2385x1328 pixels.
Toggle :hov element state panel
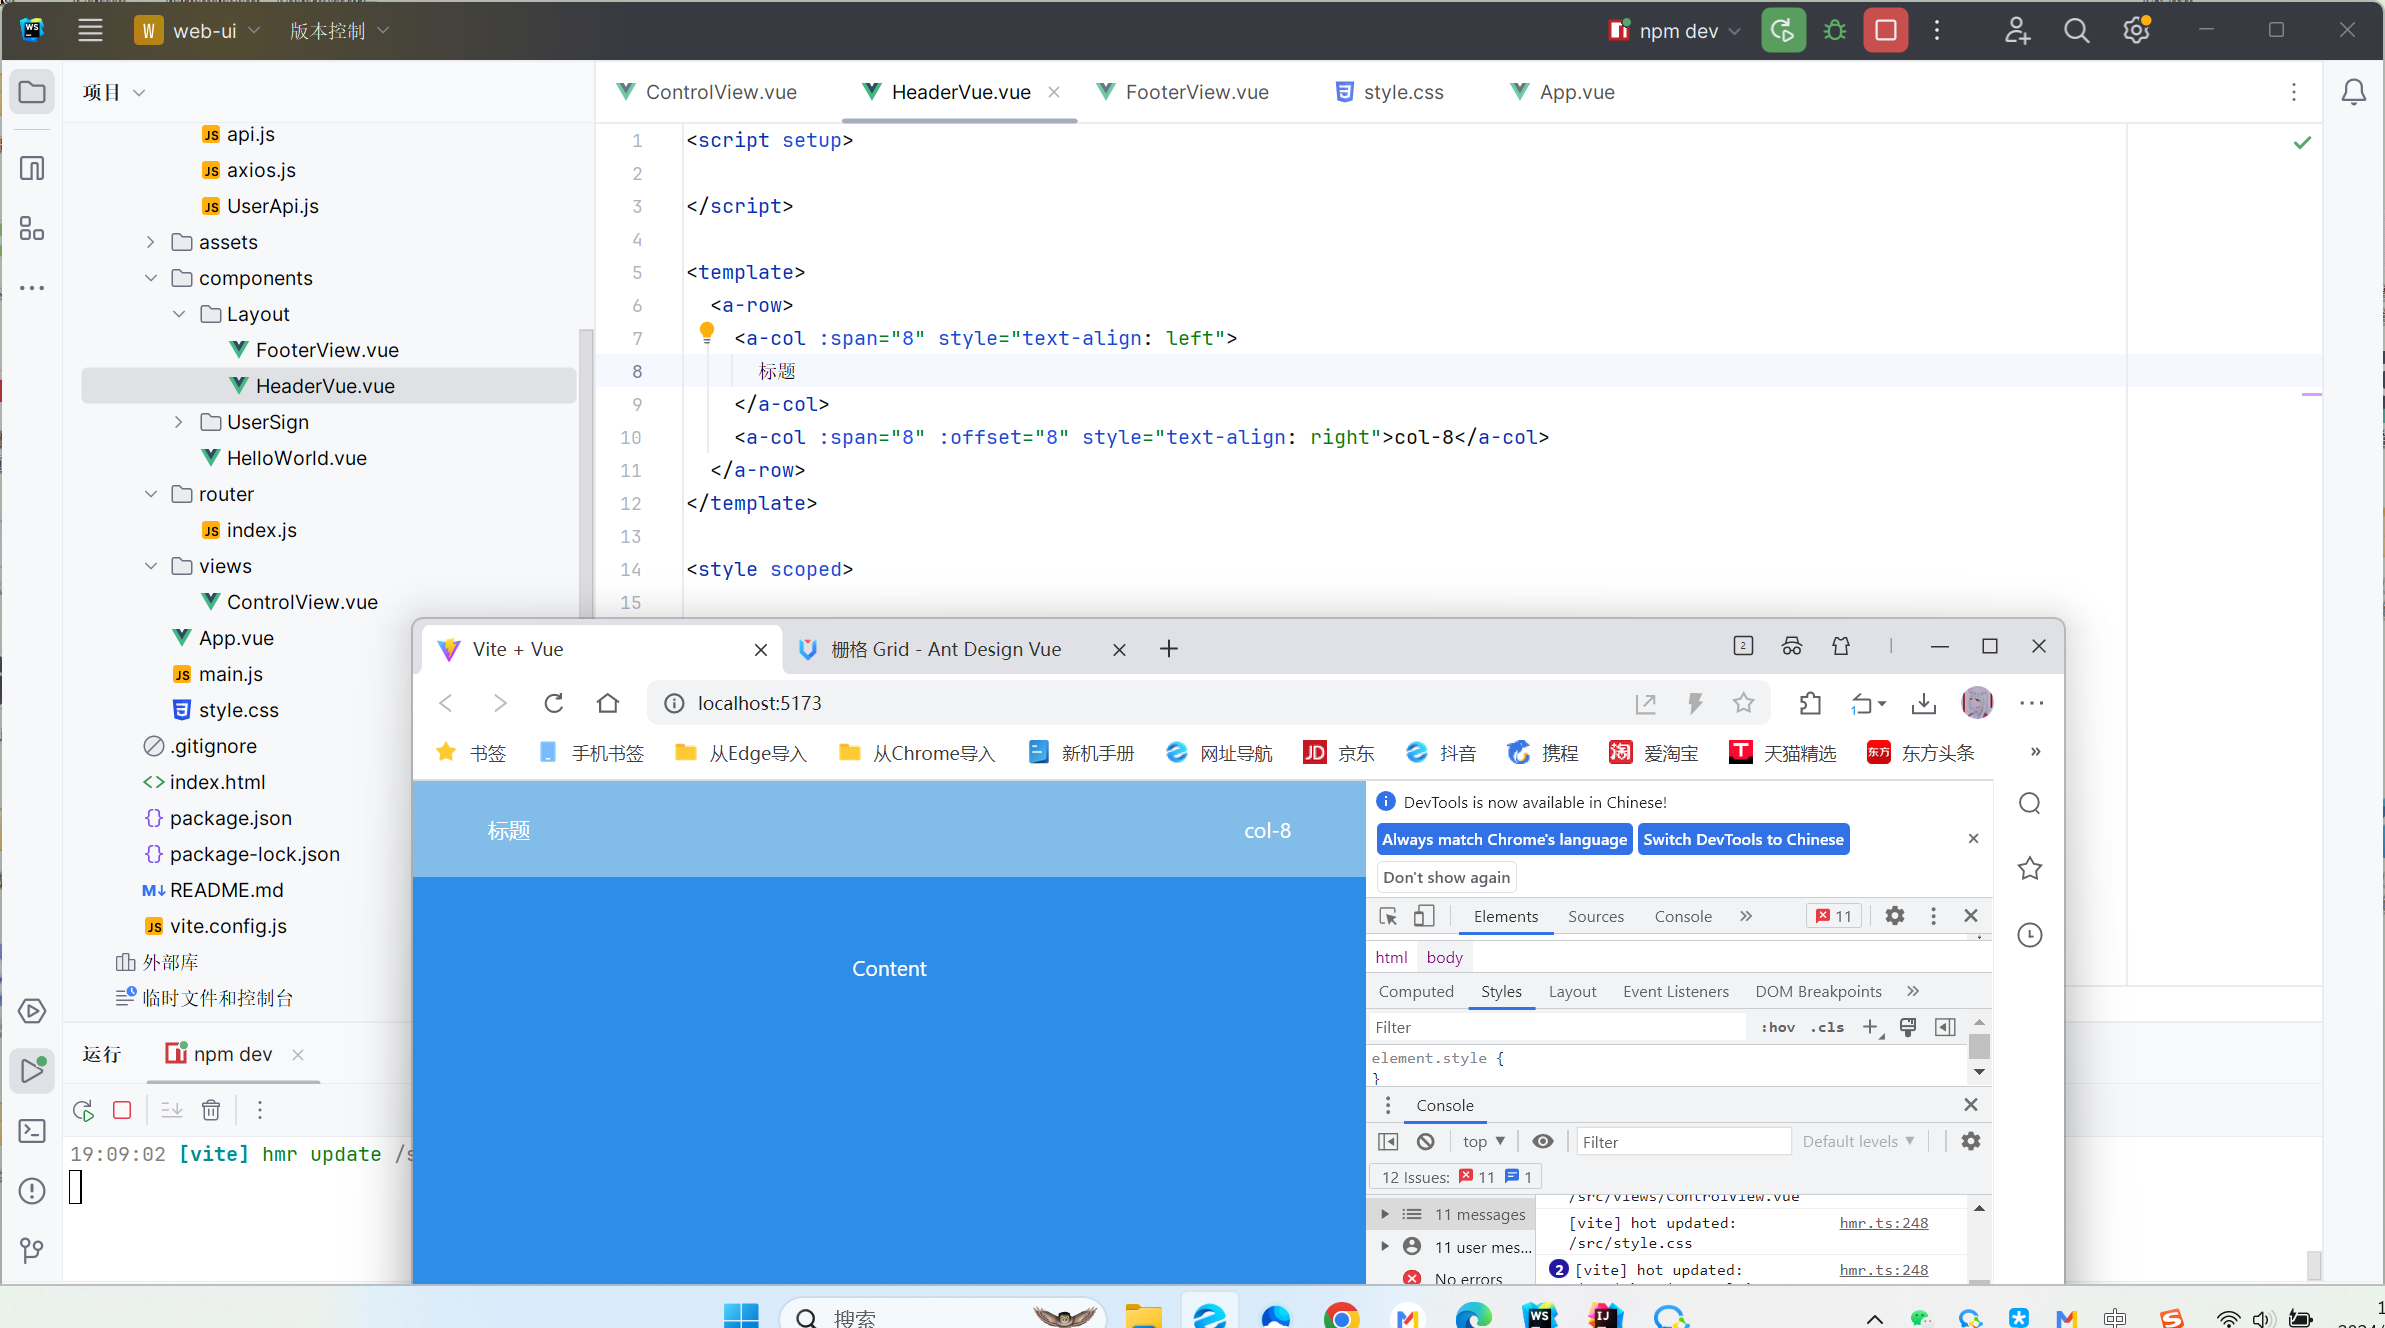(x=1778, y=1027)
